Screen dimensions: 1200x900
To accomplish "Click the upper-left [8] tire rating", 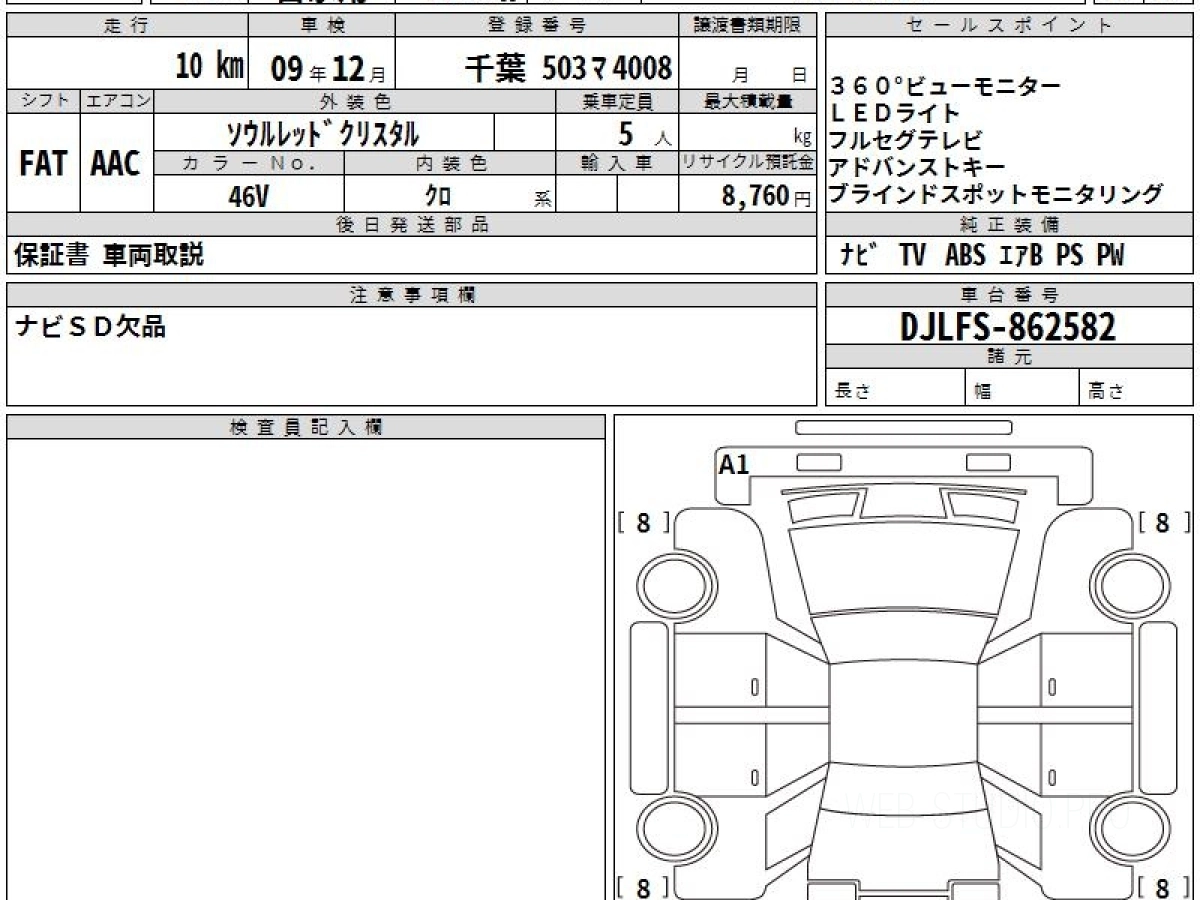I will pyautogui.click(x=643, y=522).
